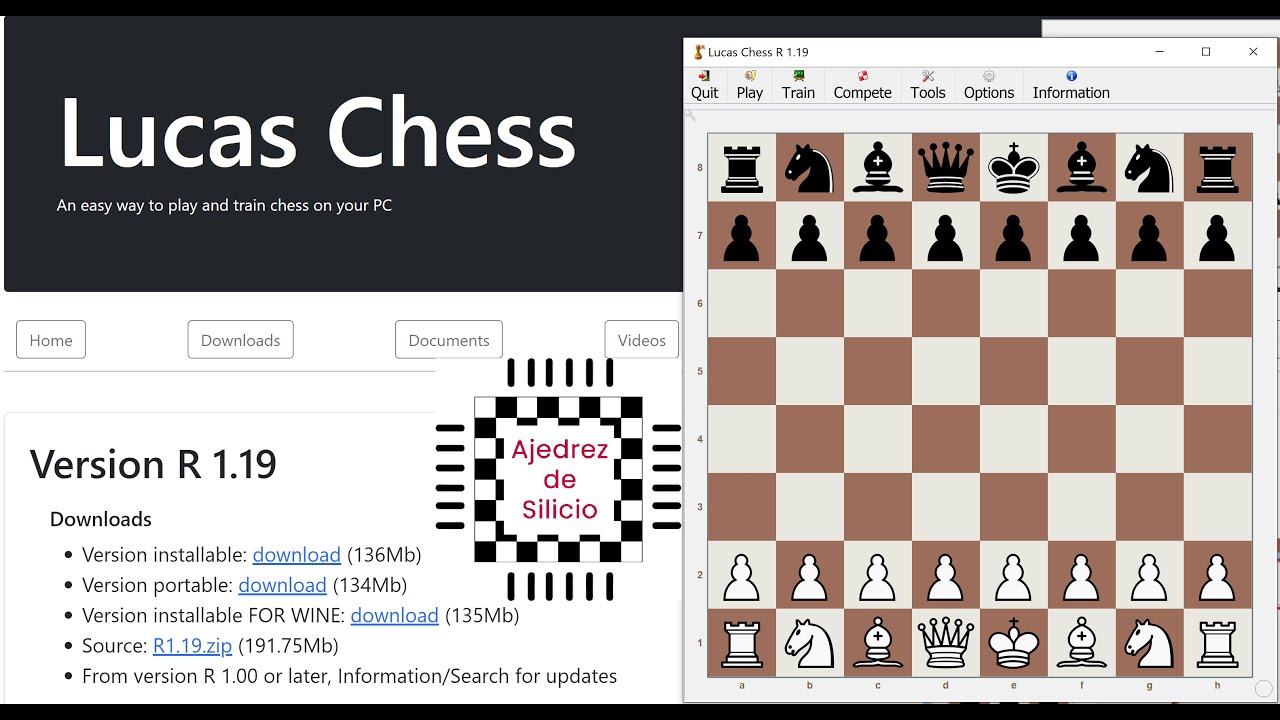Click the 'An easy way to play' tagline
Viewport: 1280px width, 720px height.
(224, 206)
